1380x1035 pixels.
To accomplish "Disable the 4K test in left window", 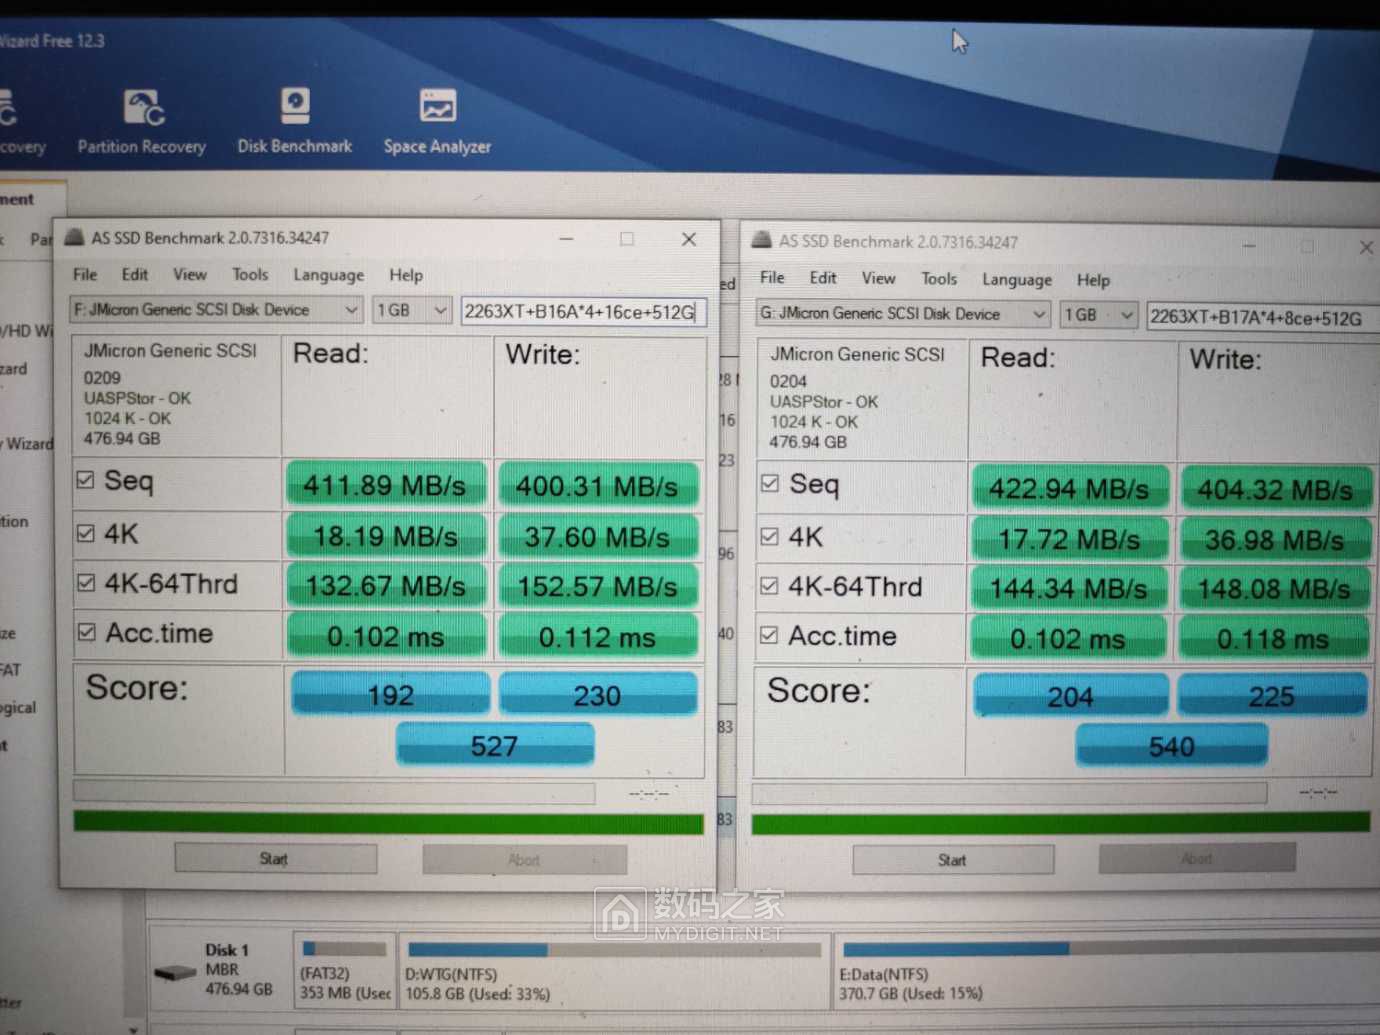I will pos(86,532).
